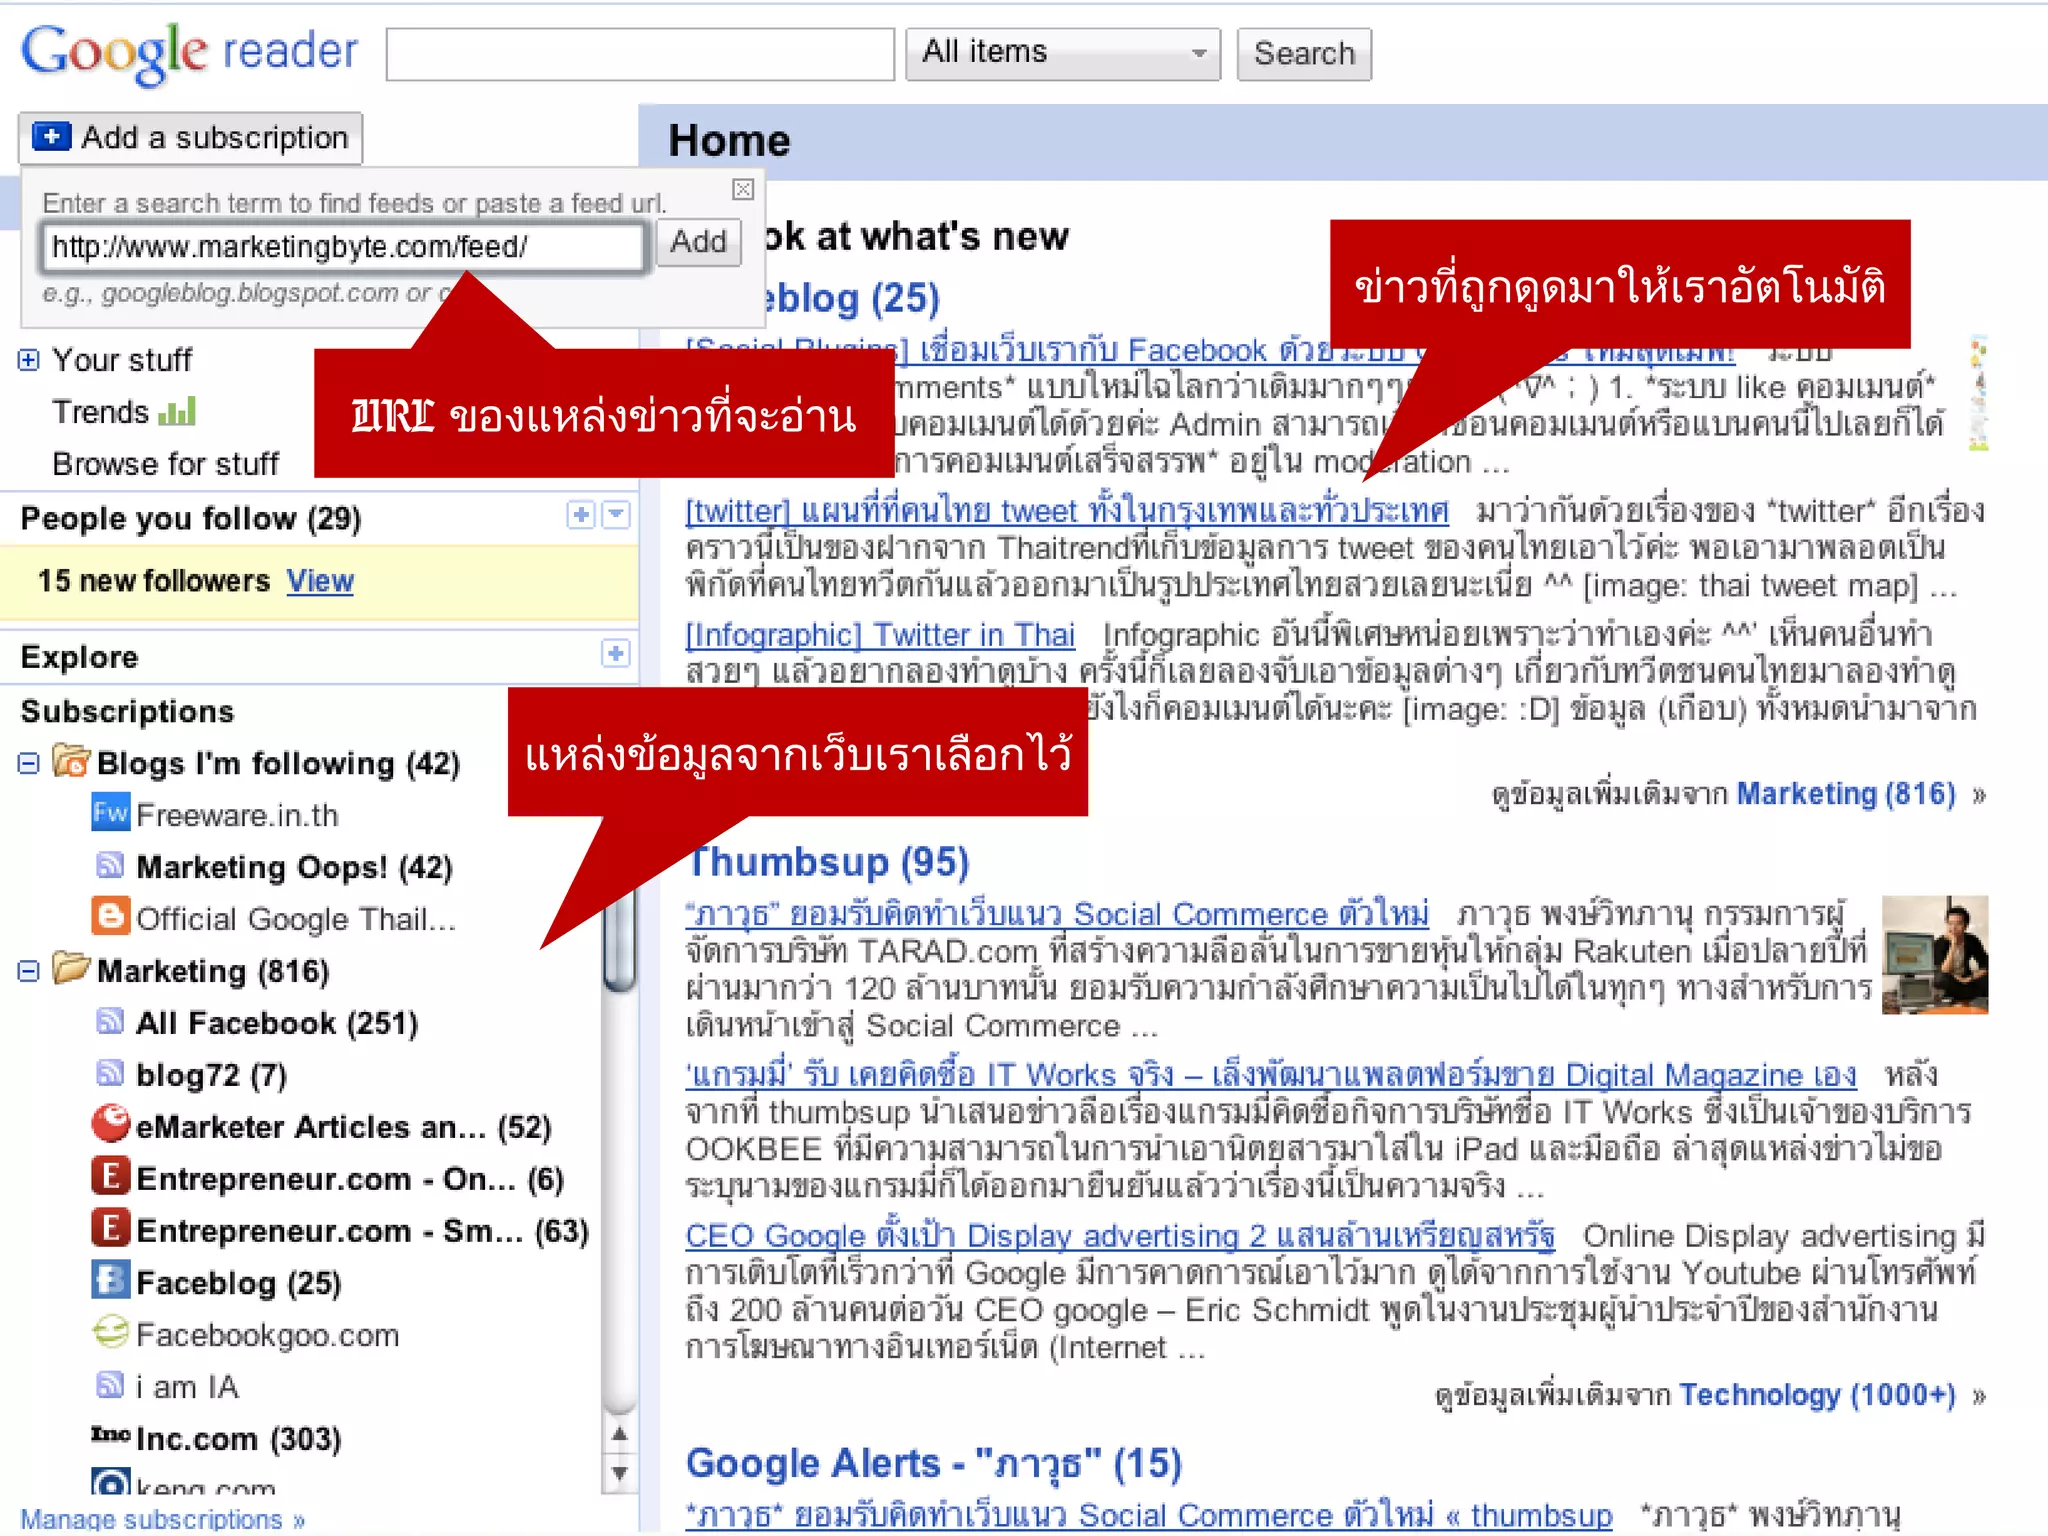2048x1536 pixels.
Task: Click subscriptions scrollbar up arrow
Action: pos(620,1434)
